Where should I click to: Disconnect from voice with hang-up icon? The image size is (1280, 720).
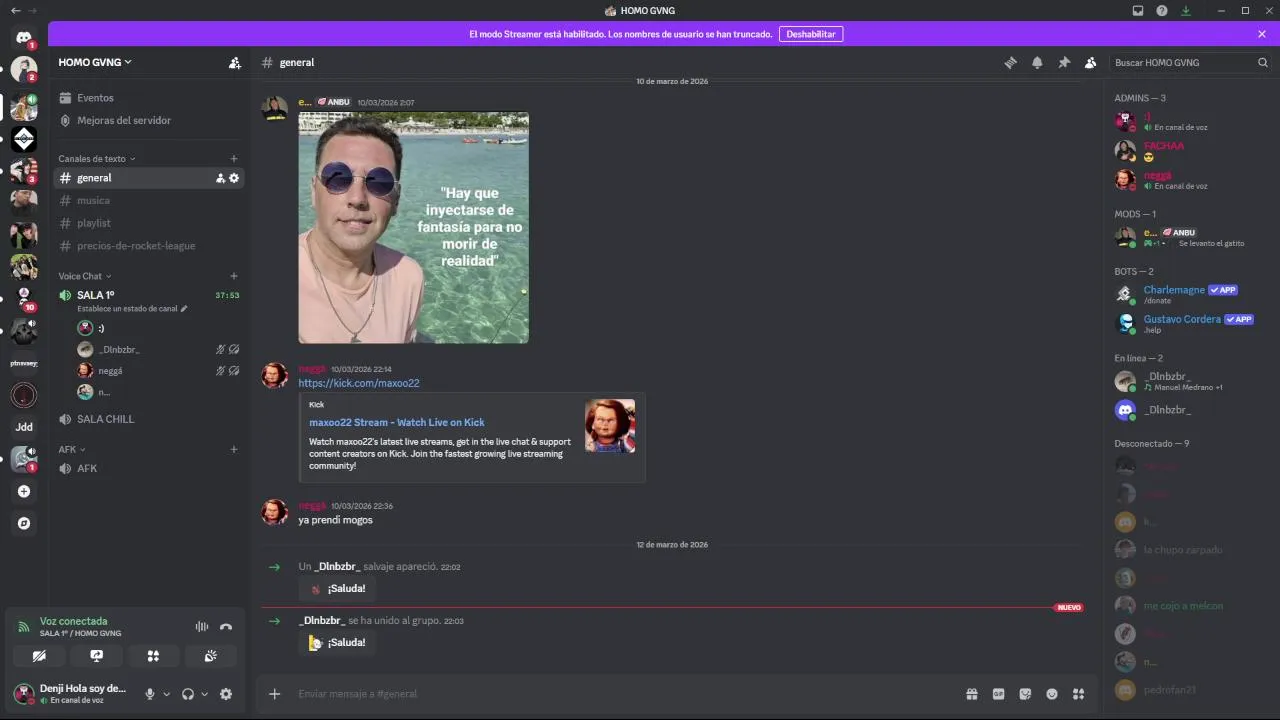pos(226,627)
